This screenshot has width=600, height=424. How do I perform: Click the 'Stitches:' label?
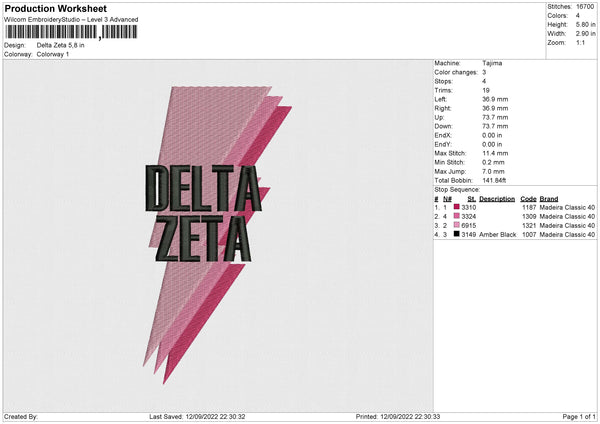point(559,7)
